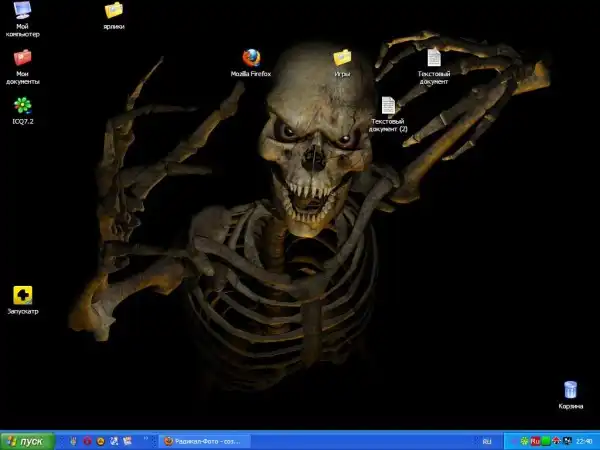This screenshot has height=450, width=600.
Task: Open the Mozilla Firefox desktop shortcut
Action: [x=251, y=58]
